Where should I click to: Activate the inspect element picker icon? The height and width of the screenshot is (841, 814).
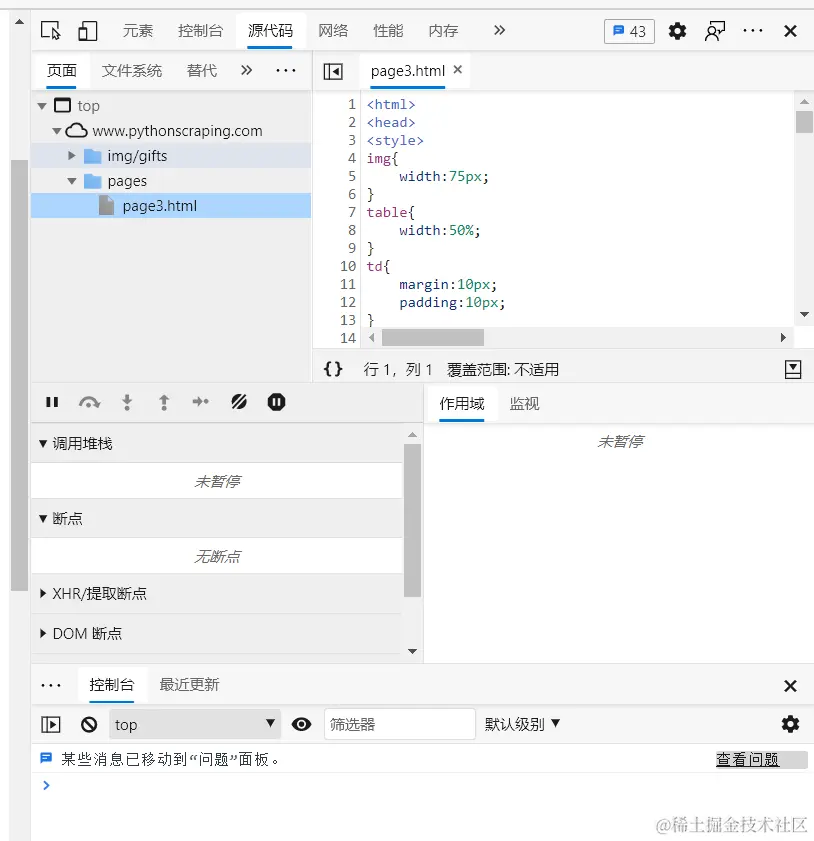point(51,31)
